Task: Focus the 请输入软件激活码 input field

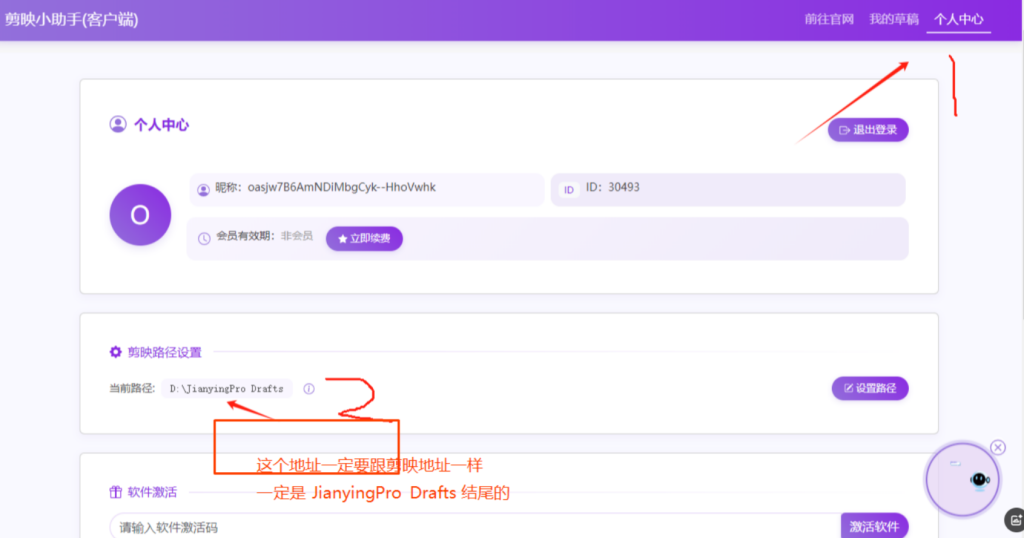Action: click(x=475, y=526)
